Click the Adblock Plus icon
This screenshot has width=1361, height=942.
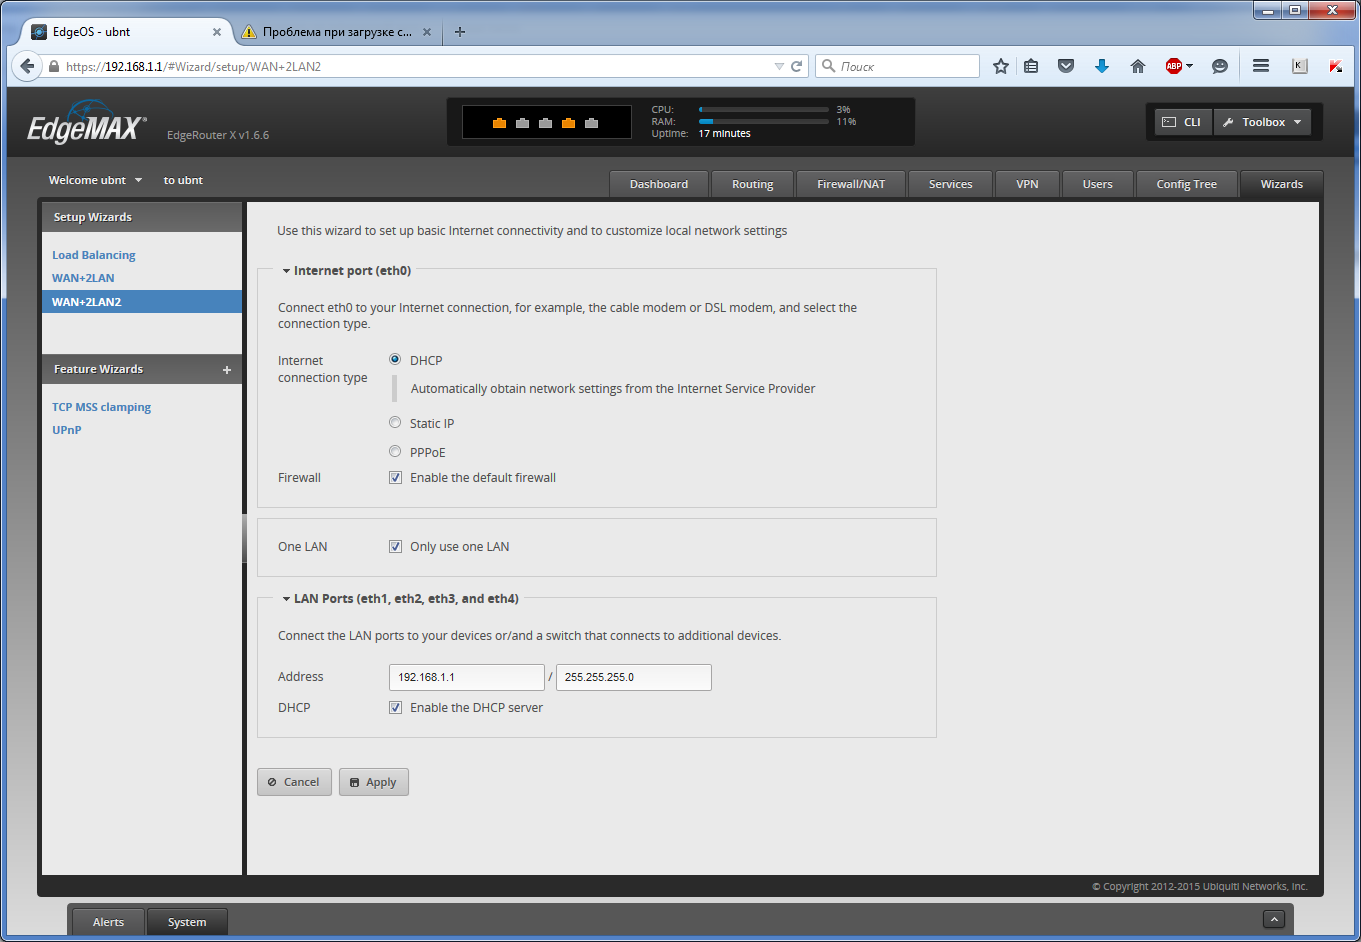click(x=1174, y=66)
